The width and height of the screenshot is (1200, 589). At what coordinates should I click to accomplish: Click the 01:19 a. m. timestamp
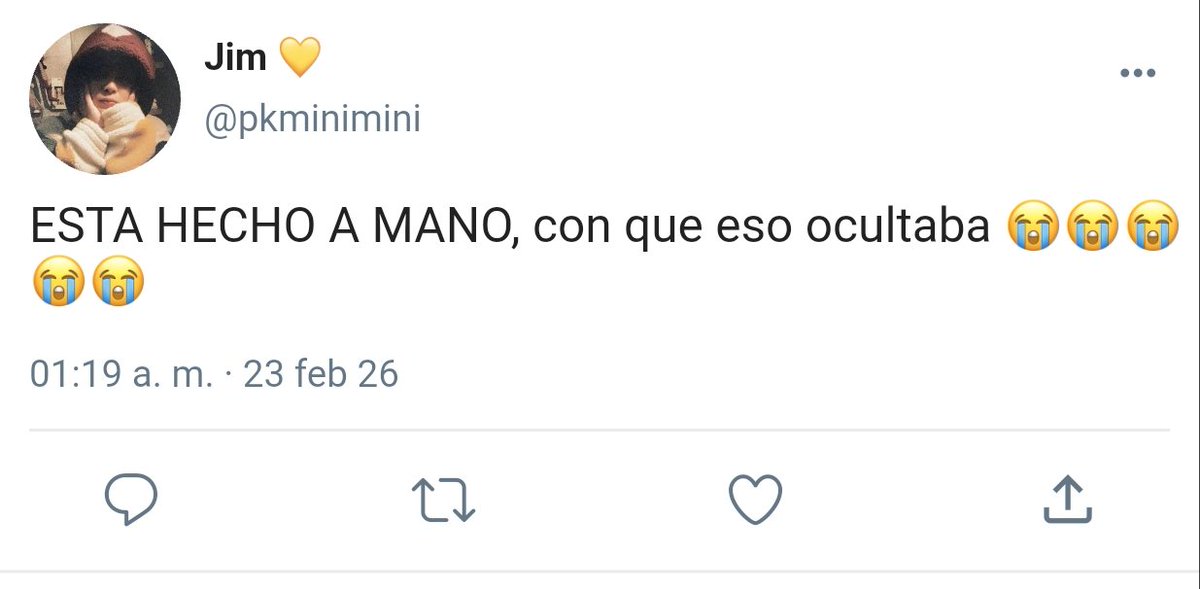point(122,374)
